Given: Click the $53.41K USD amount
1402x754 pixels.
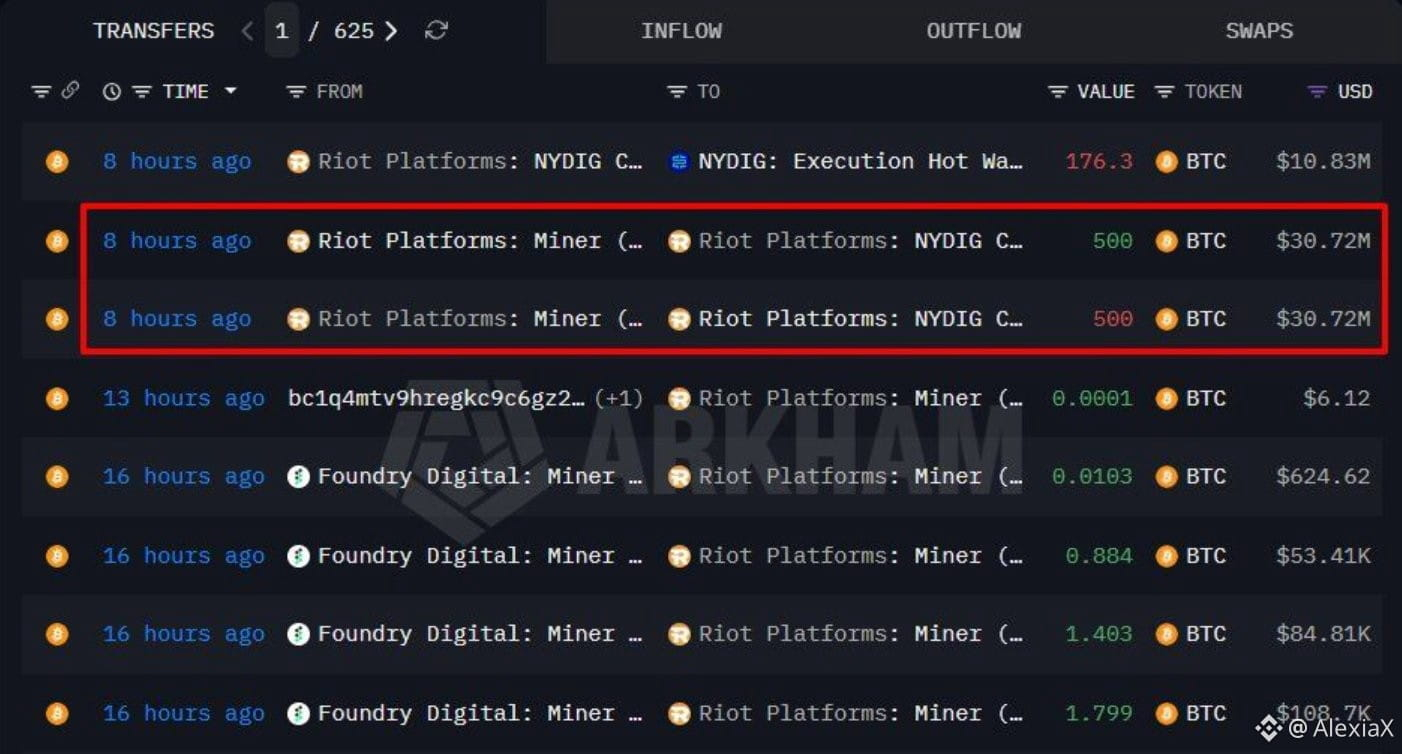Looking at the screenshot, I should pos(1323,556).
